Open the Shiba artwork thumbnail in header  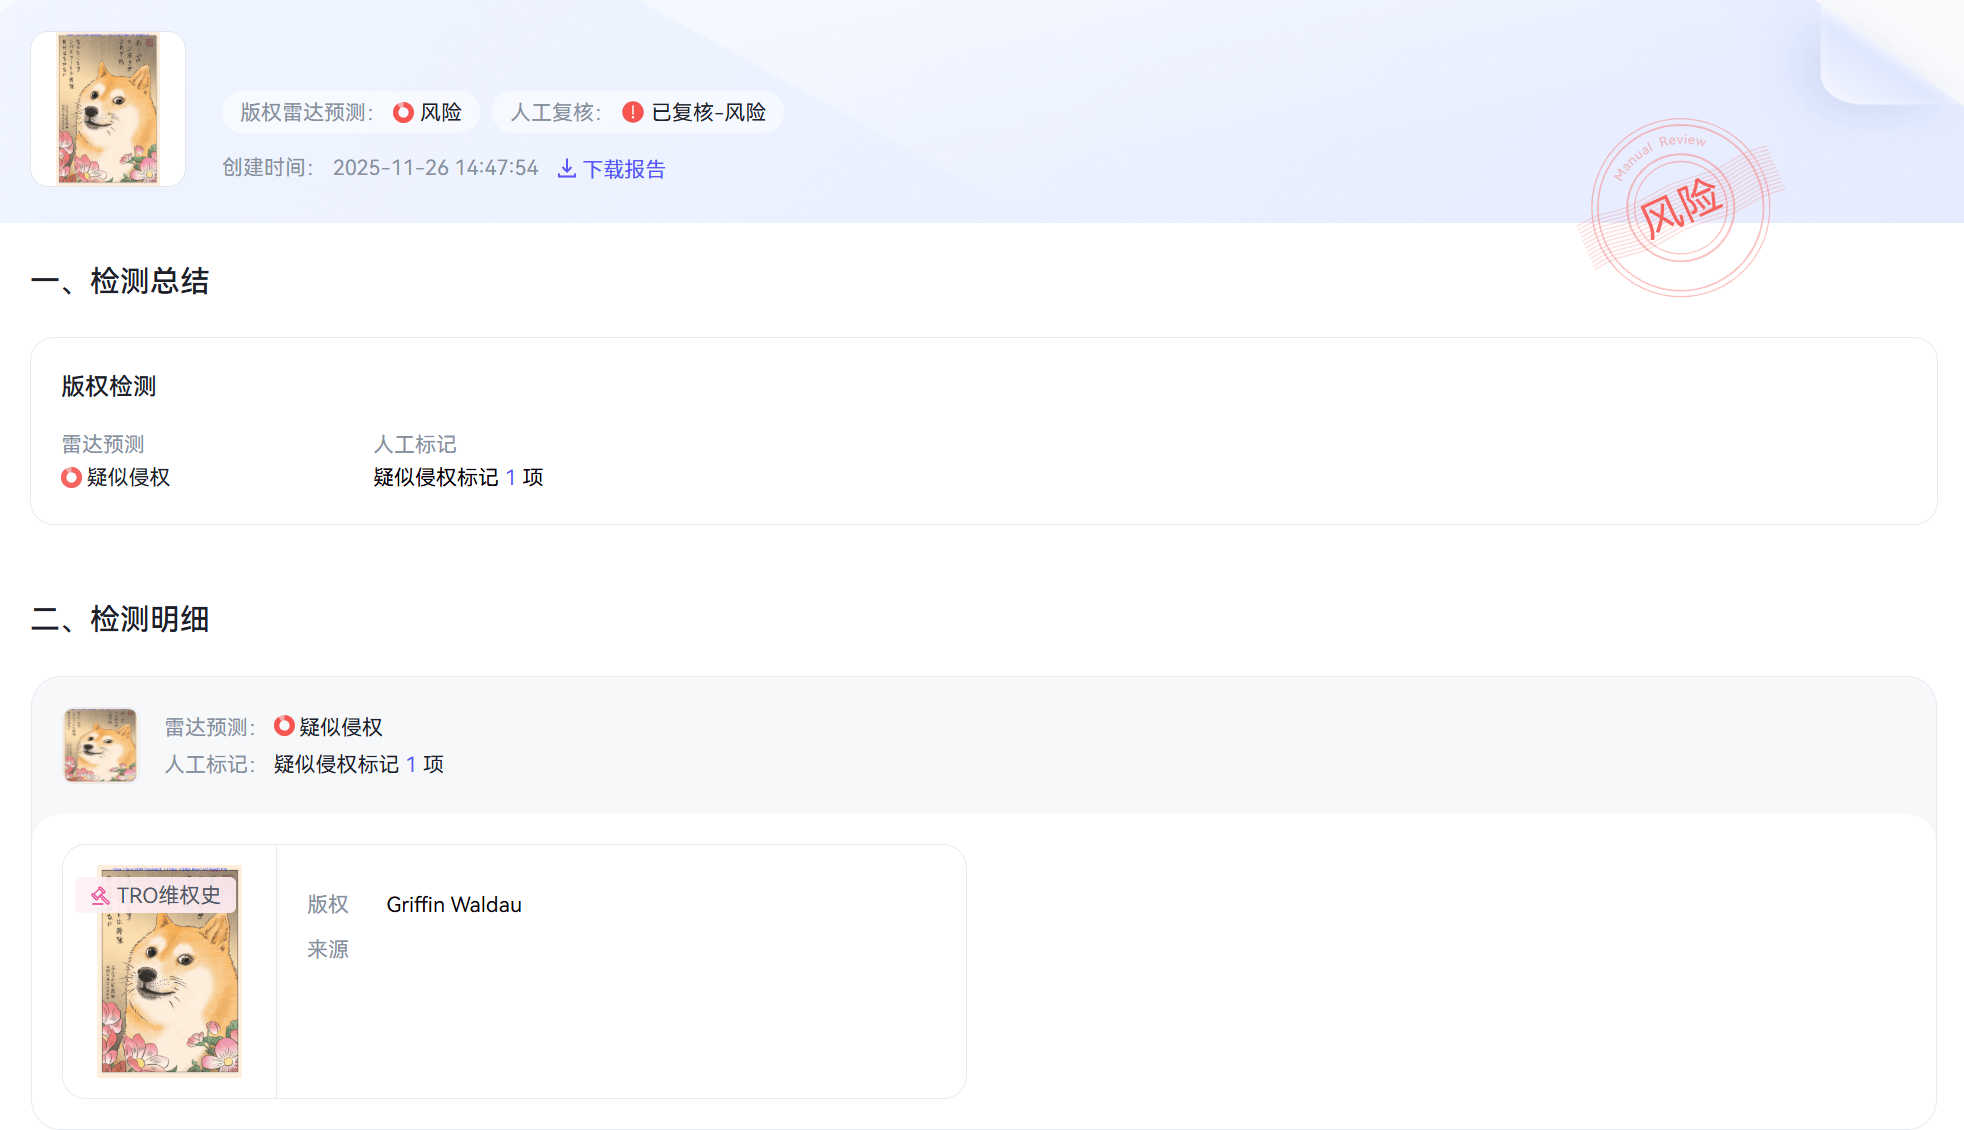[x=108, y=109]
